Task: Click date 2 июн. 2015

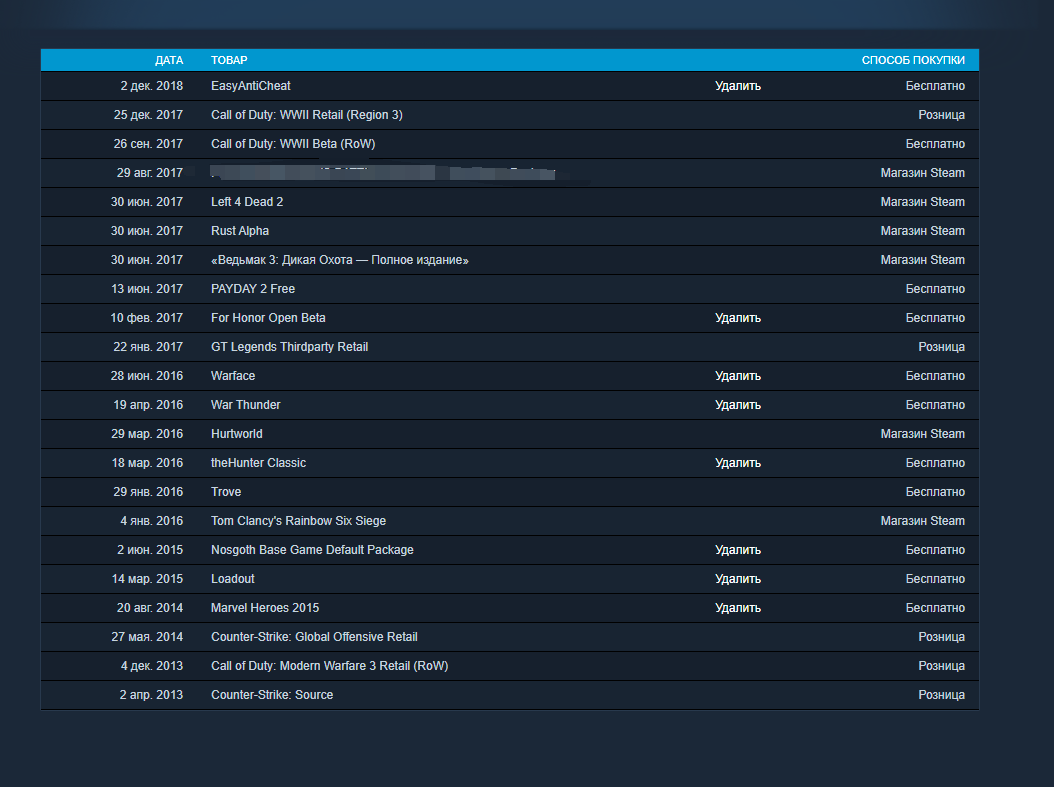Action: [x=150, y=550]
